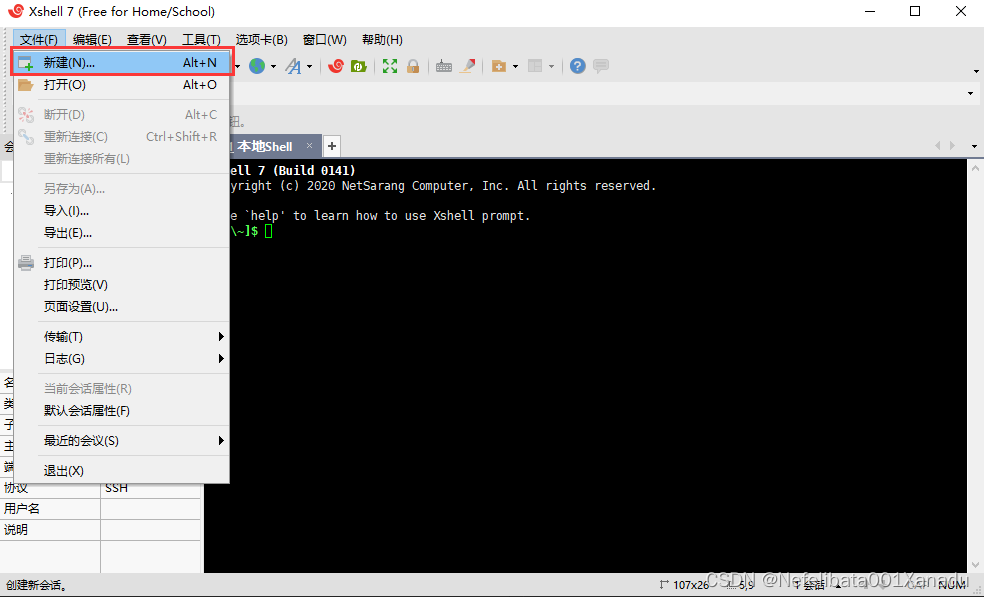Expand toolbar overflow options arrow

pos(976,72)
